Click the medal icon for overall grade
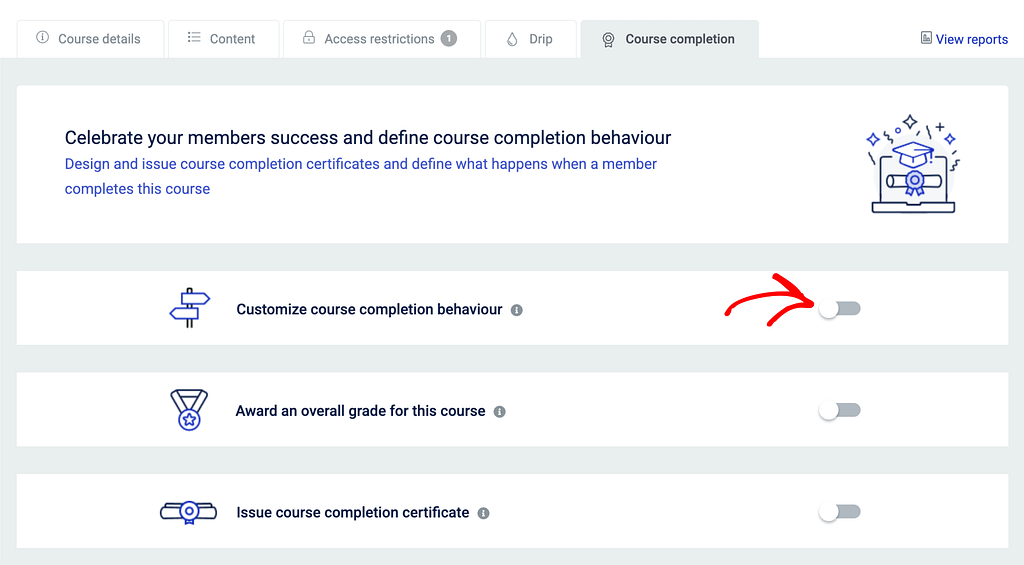 (189, 410)
